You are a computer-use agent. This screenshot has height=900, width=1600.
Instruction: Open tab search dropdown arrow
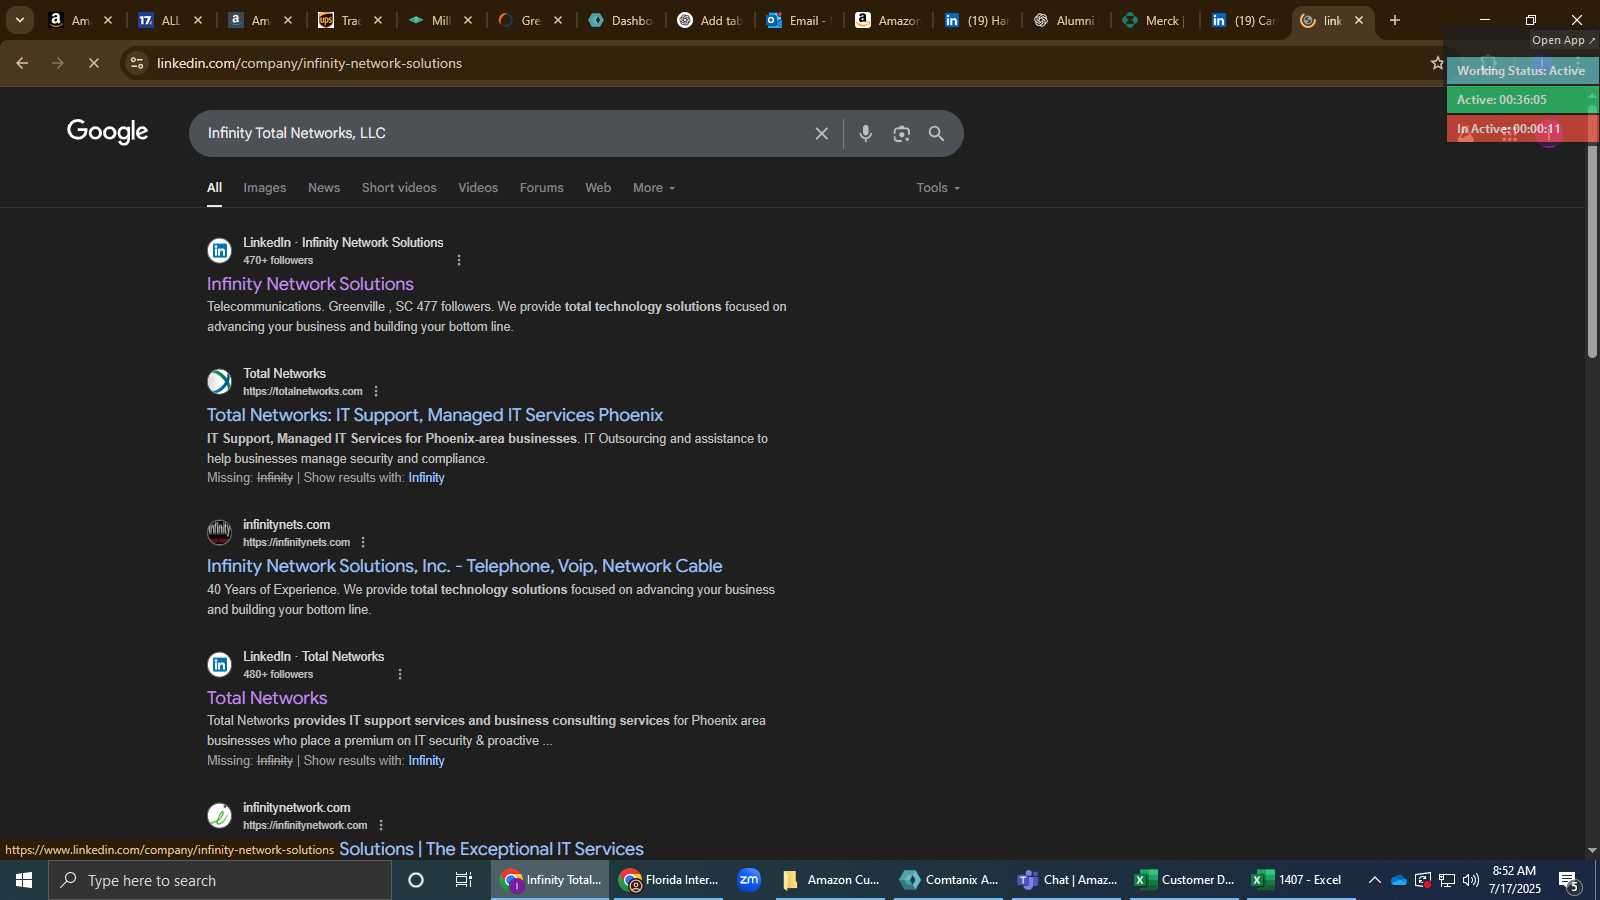tap(19, 20)
